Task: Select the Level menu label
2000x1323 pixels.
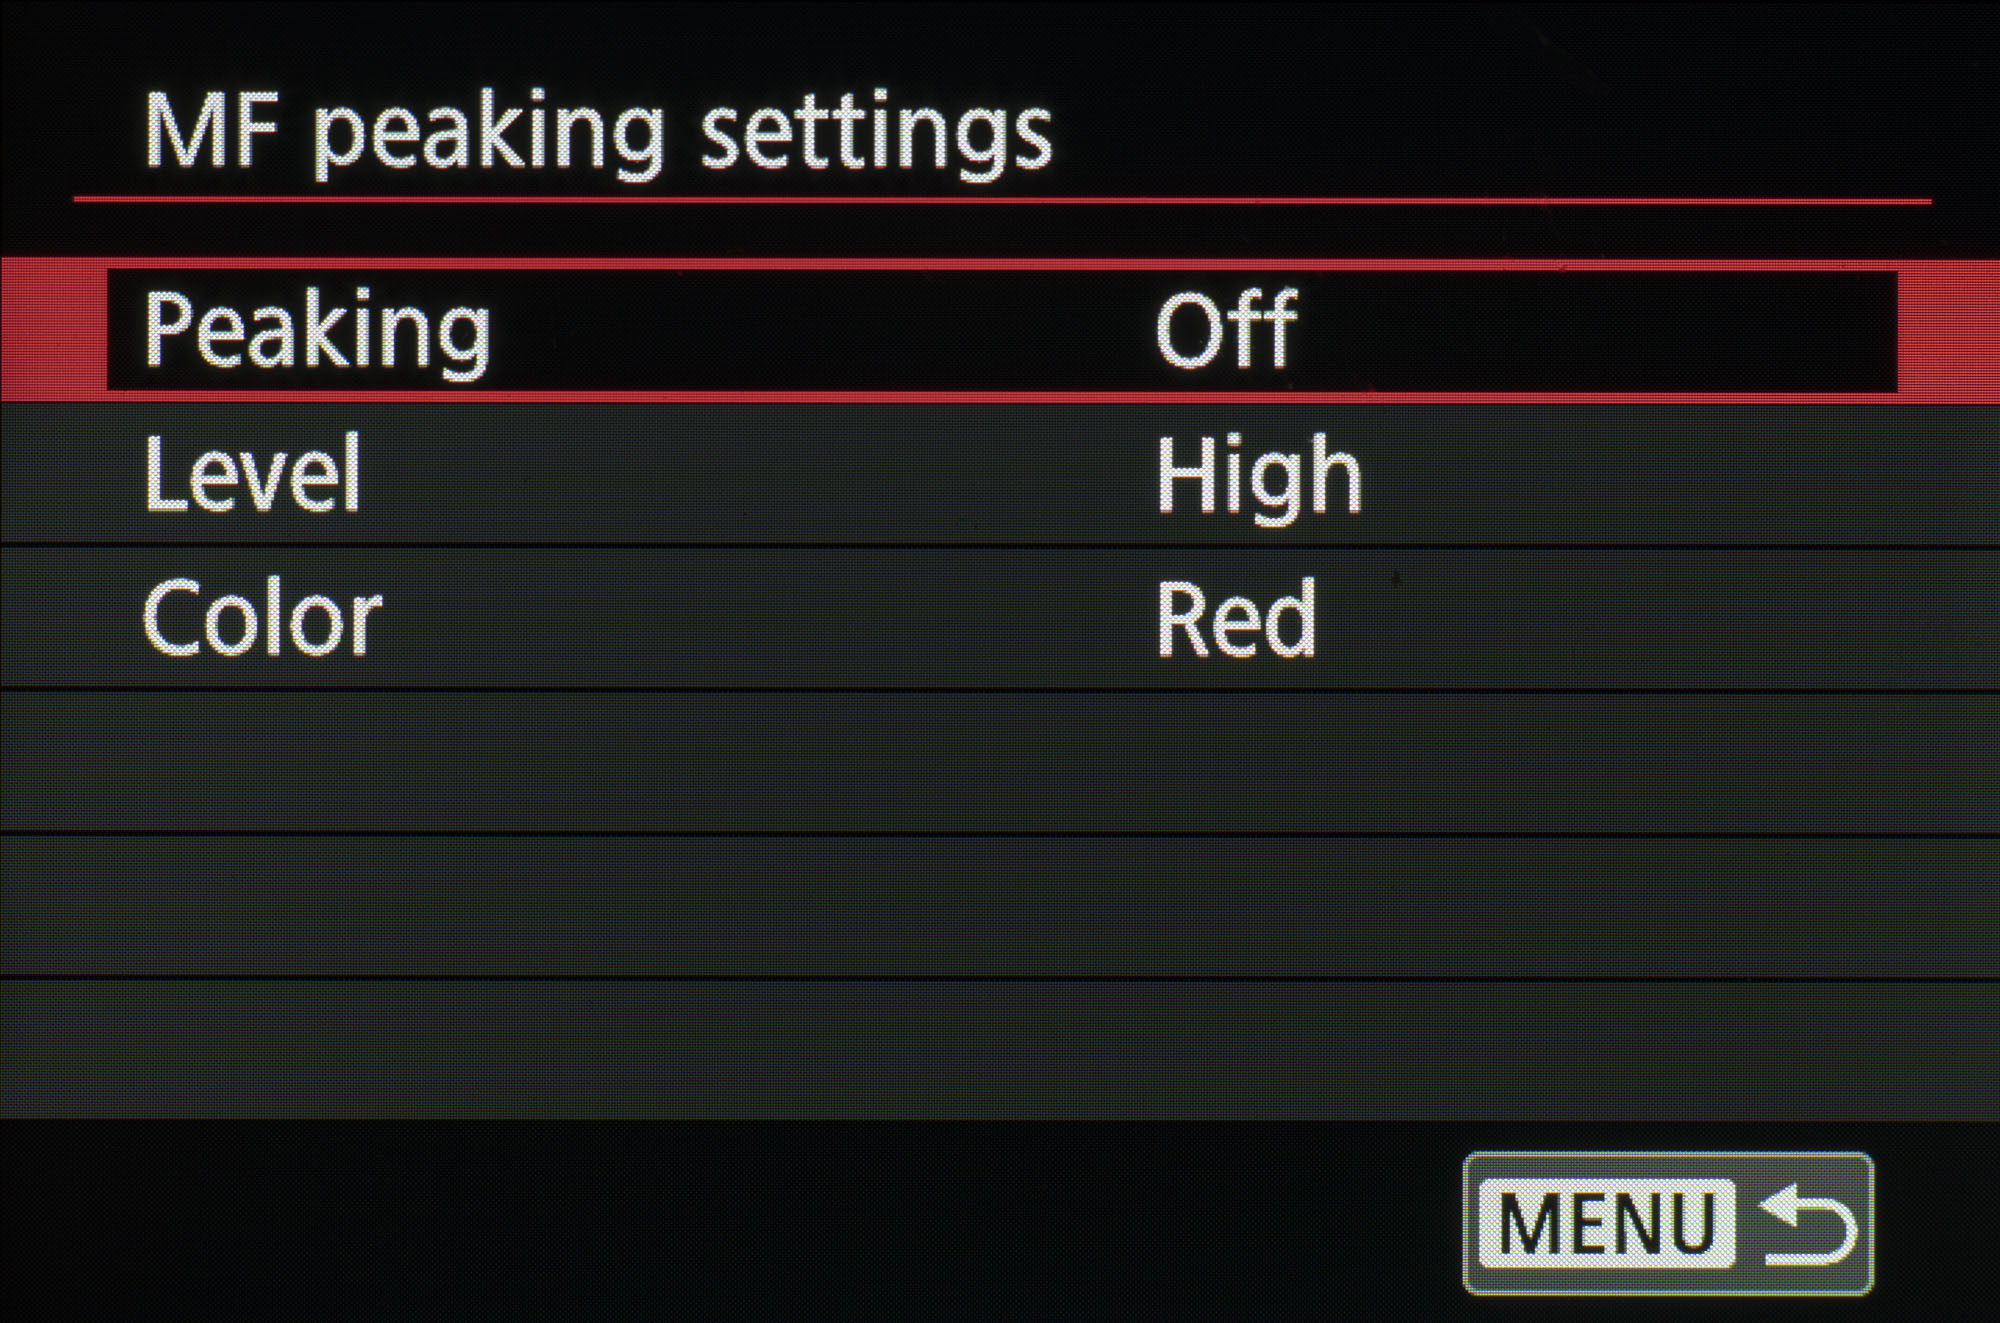Action: click(x=252, y=474)
